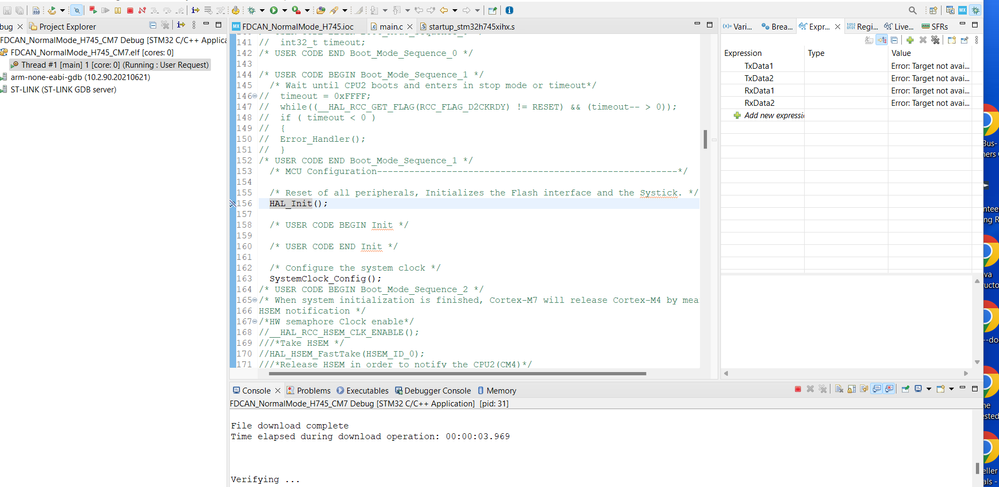
Task: Click red Terminate icon in Console toolbar
Action: click(798, 389)
